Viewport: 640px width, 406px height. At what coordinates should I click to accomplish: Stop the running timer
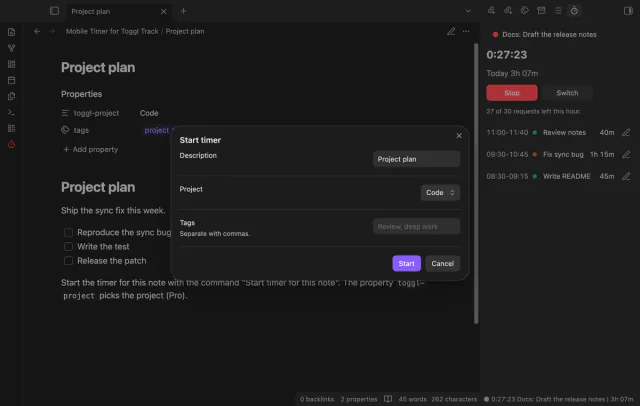tap(512, 93)
